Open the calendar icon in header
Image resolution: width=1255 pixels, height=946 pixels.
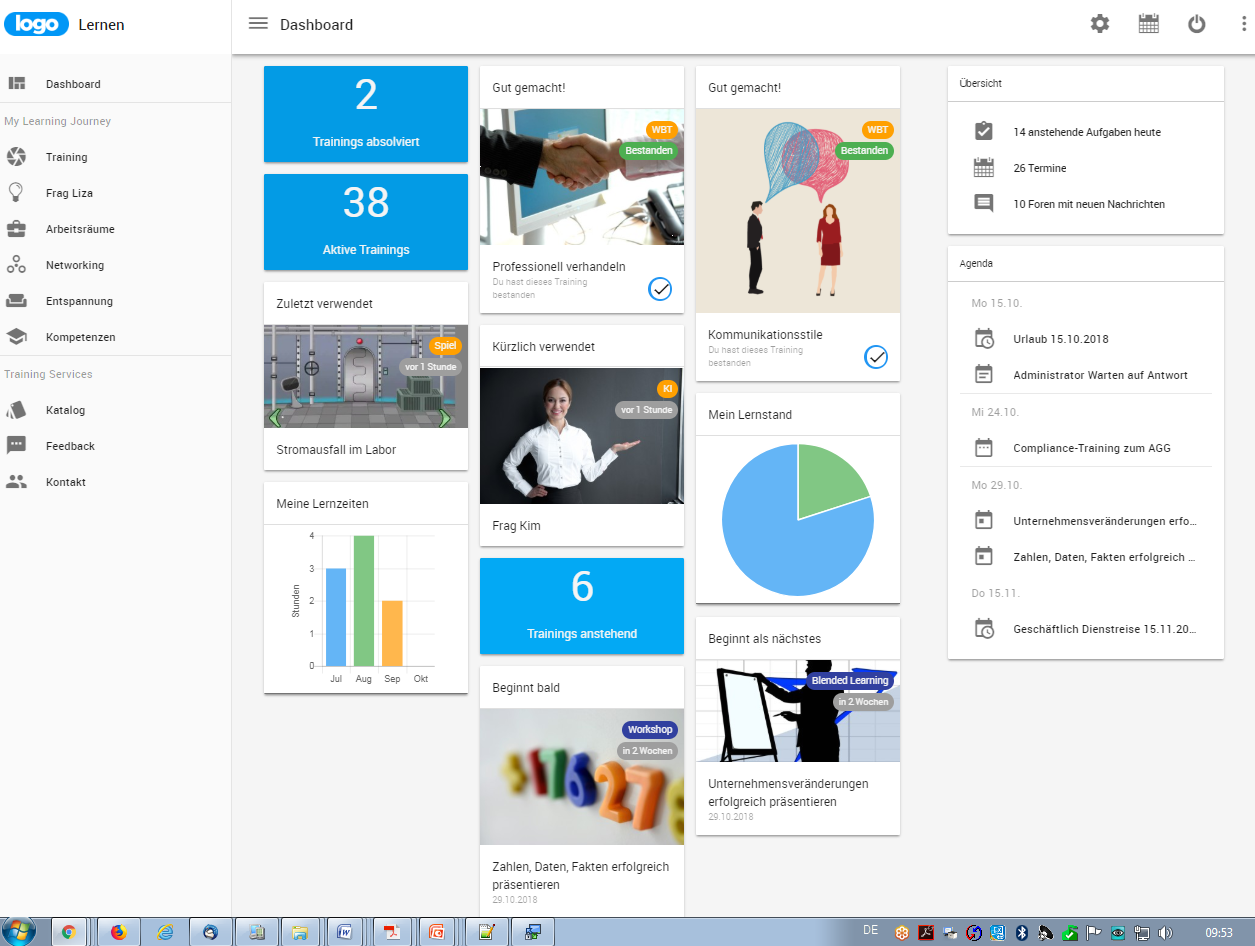tap(1149, 24)
